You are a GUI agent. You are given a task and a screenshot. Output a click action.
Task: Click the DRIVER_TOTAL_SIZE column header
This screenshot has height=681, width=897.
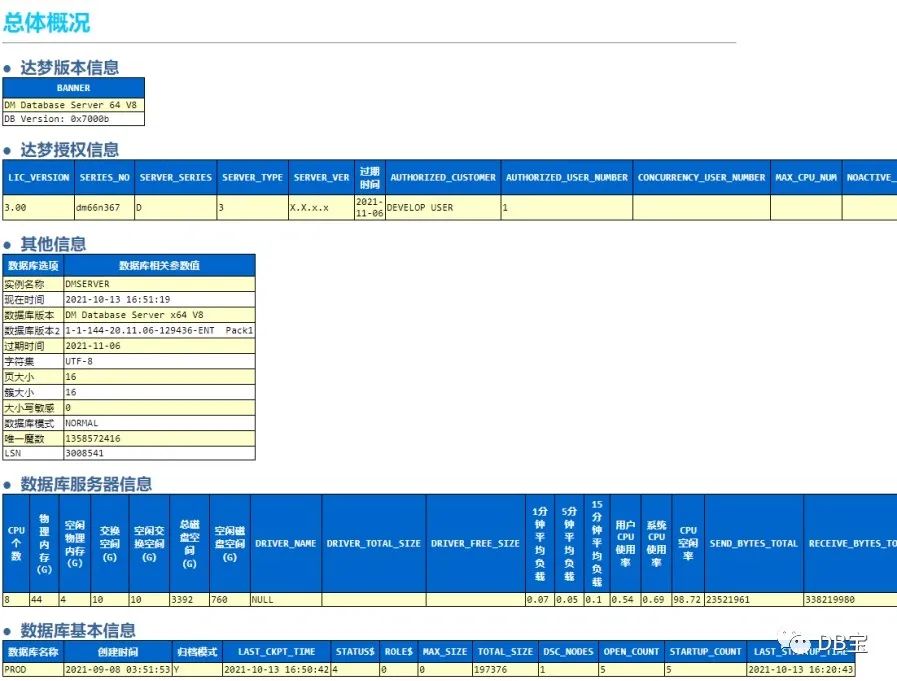click(x=374, y=543)
